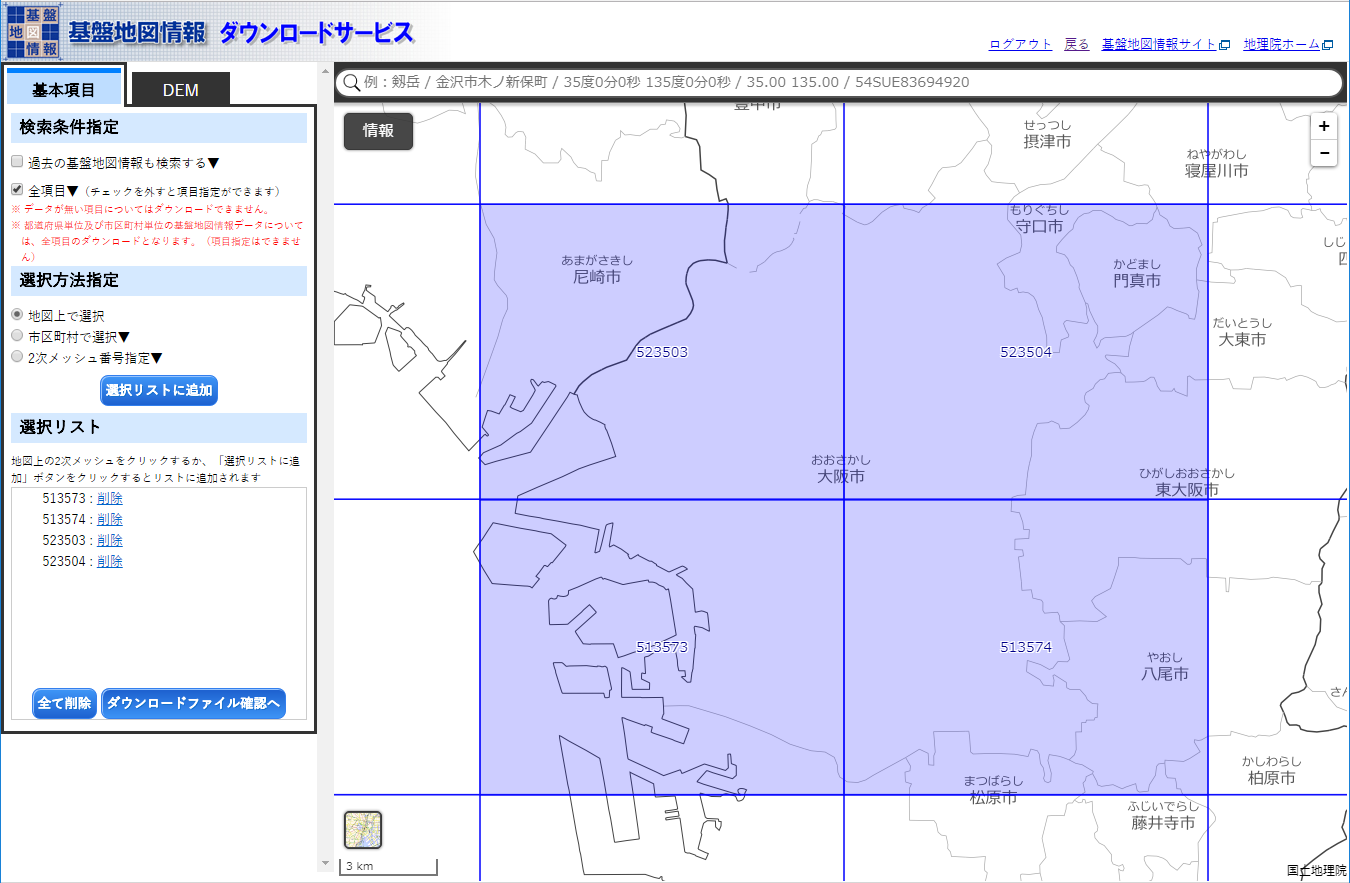Select the 地図上で選択 radio button
The height and width of the screenshot is (883, 1350).
pos(17,315)
